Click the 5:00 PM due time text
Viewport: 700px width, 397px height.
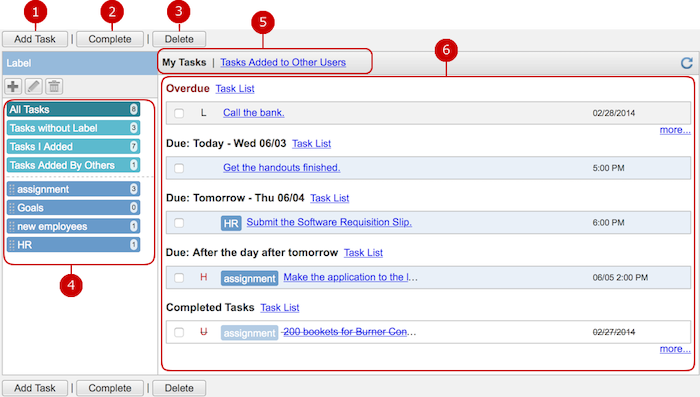[x=608, y=168]
